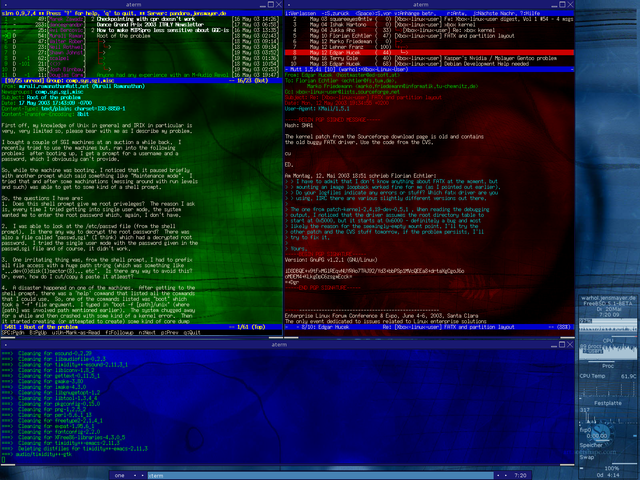
Task: Open window menu dot of bottom aterm window
Action: (4, 344)
